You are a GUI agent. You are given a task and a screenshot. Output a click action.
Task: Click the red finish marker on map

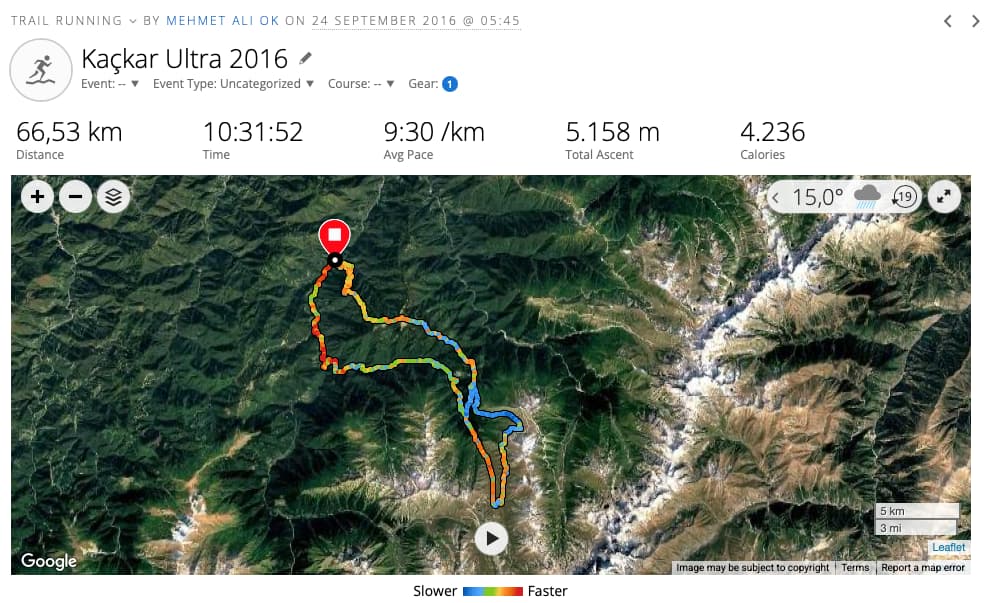334,237
